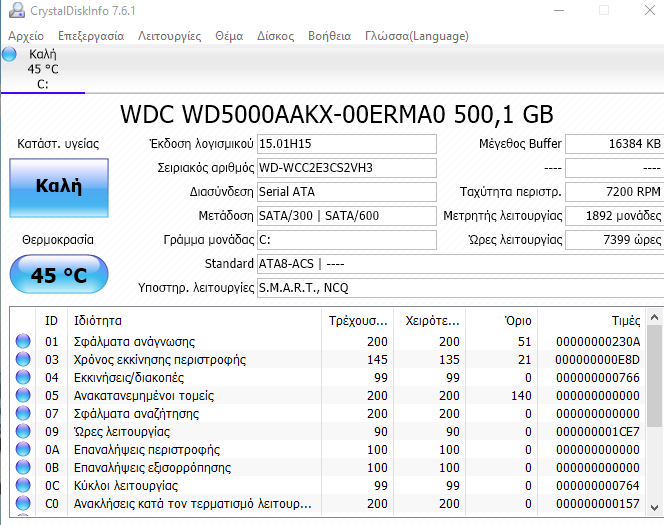Click status orb for row 04 Εκκινήσεις/διακοπές
This screenshot has width=664, height=525.
click(x=23, y=377)
